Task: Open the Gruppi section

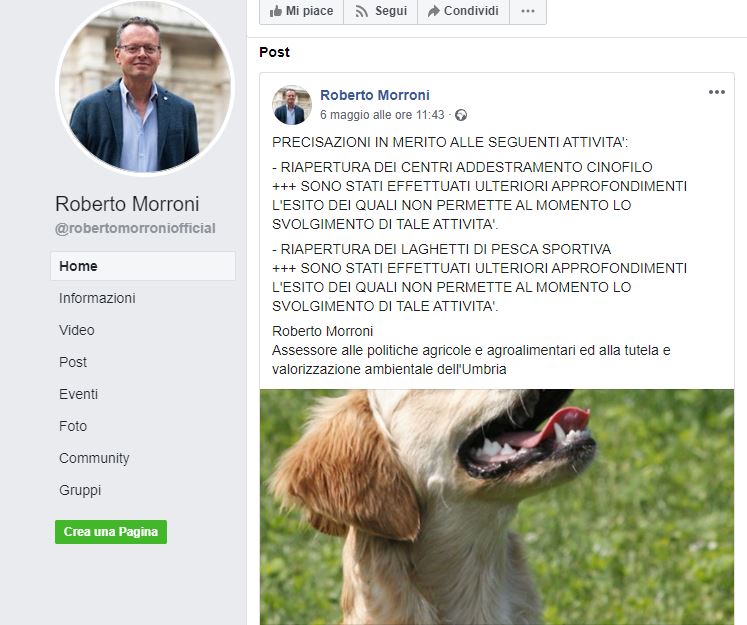Action: 80,490
